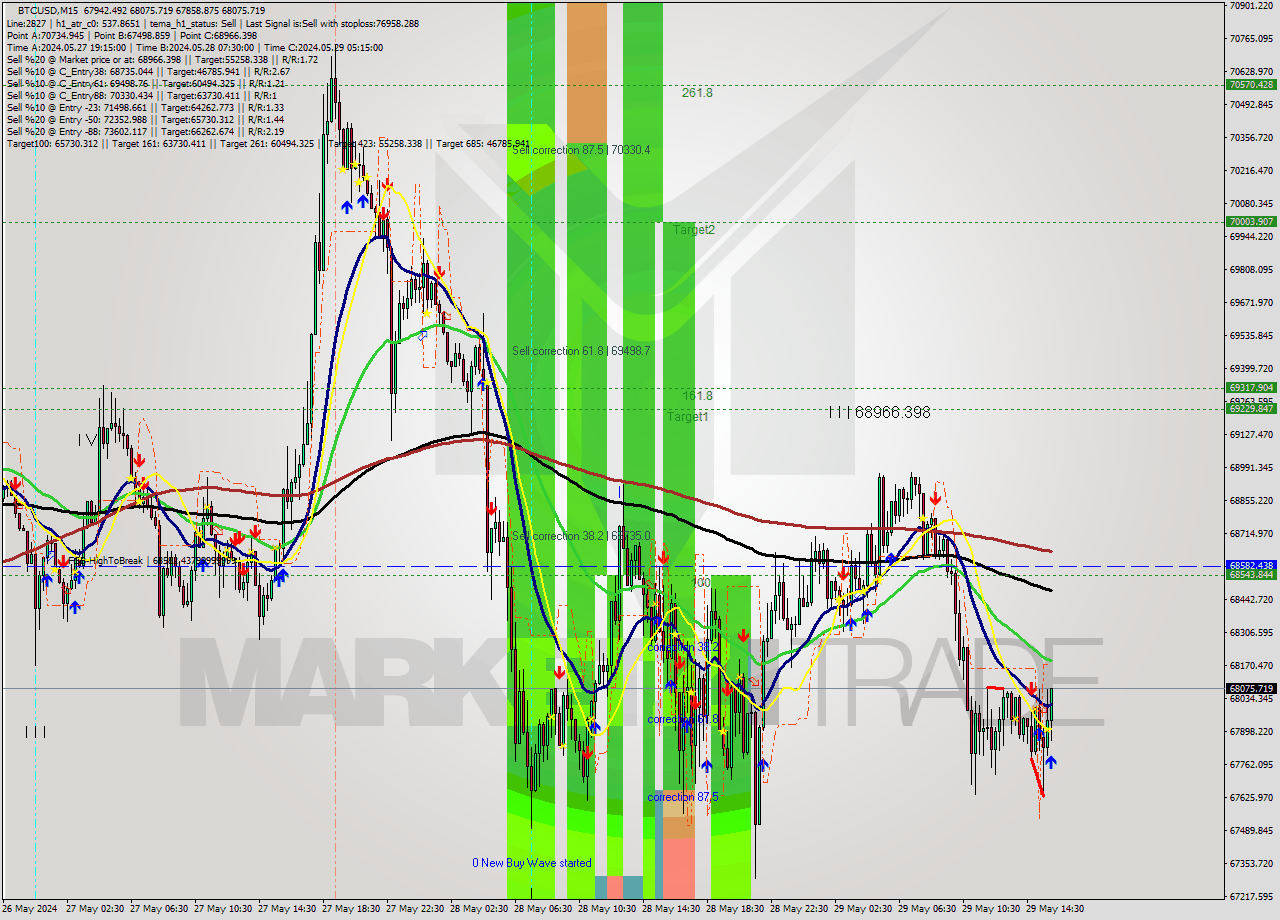Click the 'Sell correction 87.5 | 70330.4' label

[581, 150]
